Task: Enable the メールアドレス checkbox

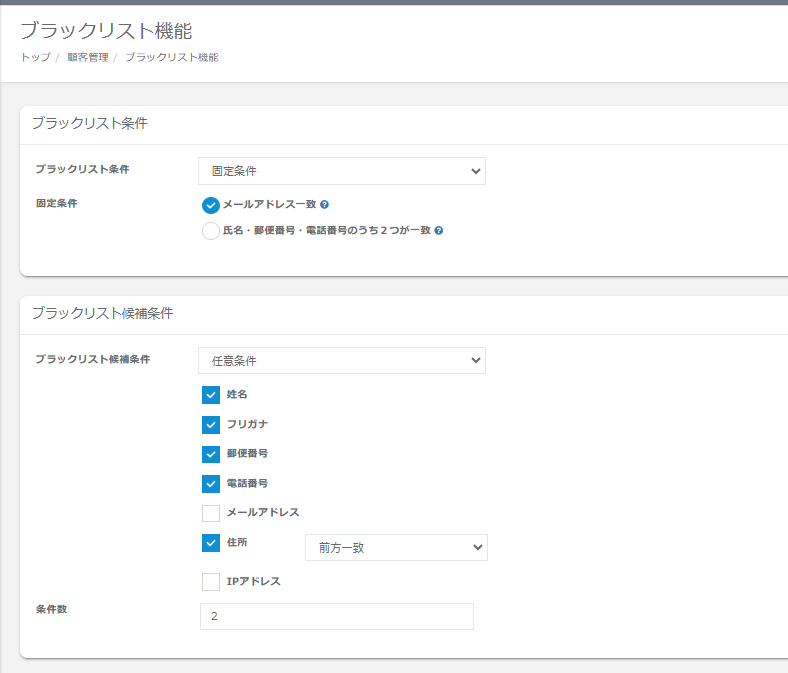Action: [x=211, y=513]
